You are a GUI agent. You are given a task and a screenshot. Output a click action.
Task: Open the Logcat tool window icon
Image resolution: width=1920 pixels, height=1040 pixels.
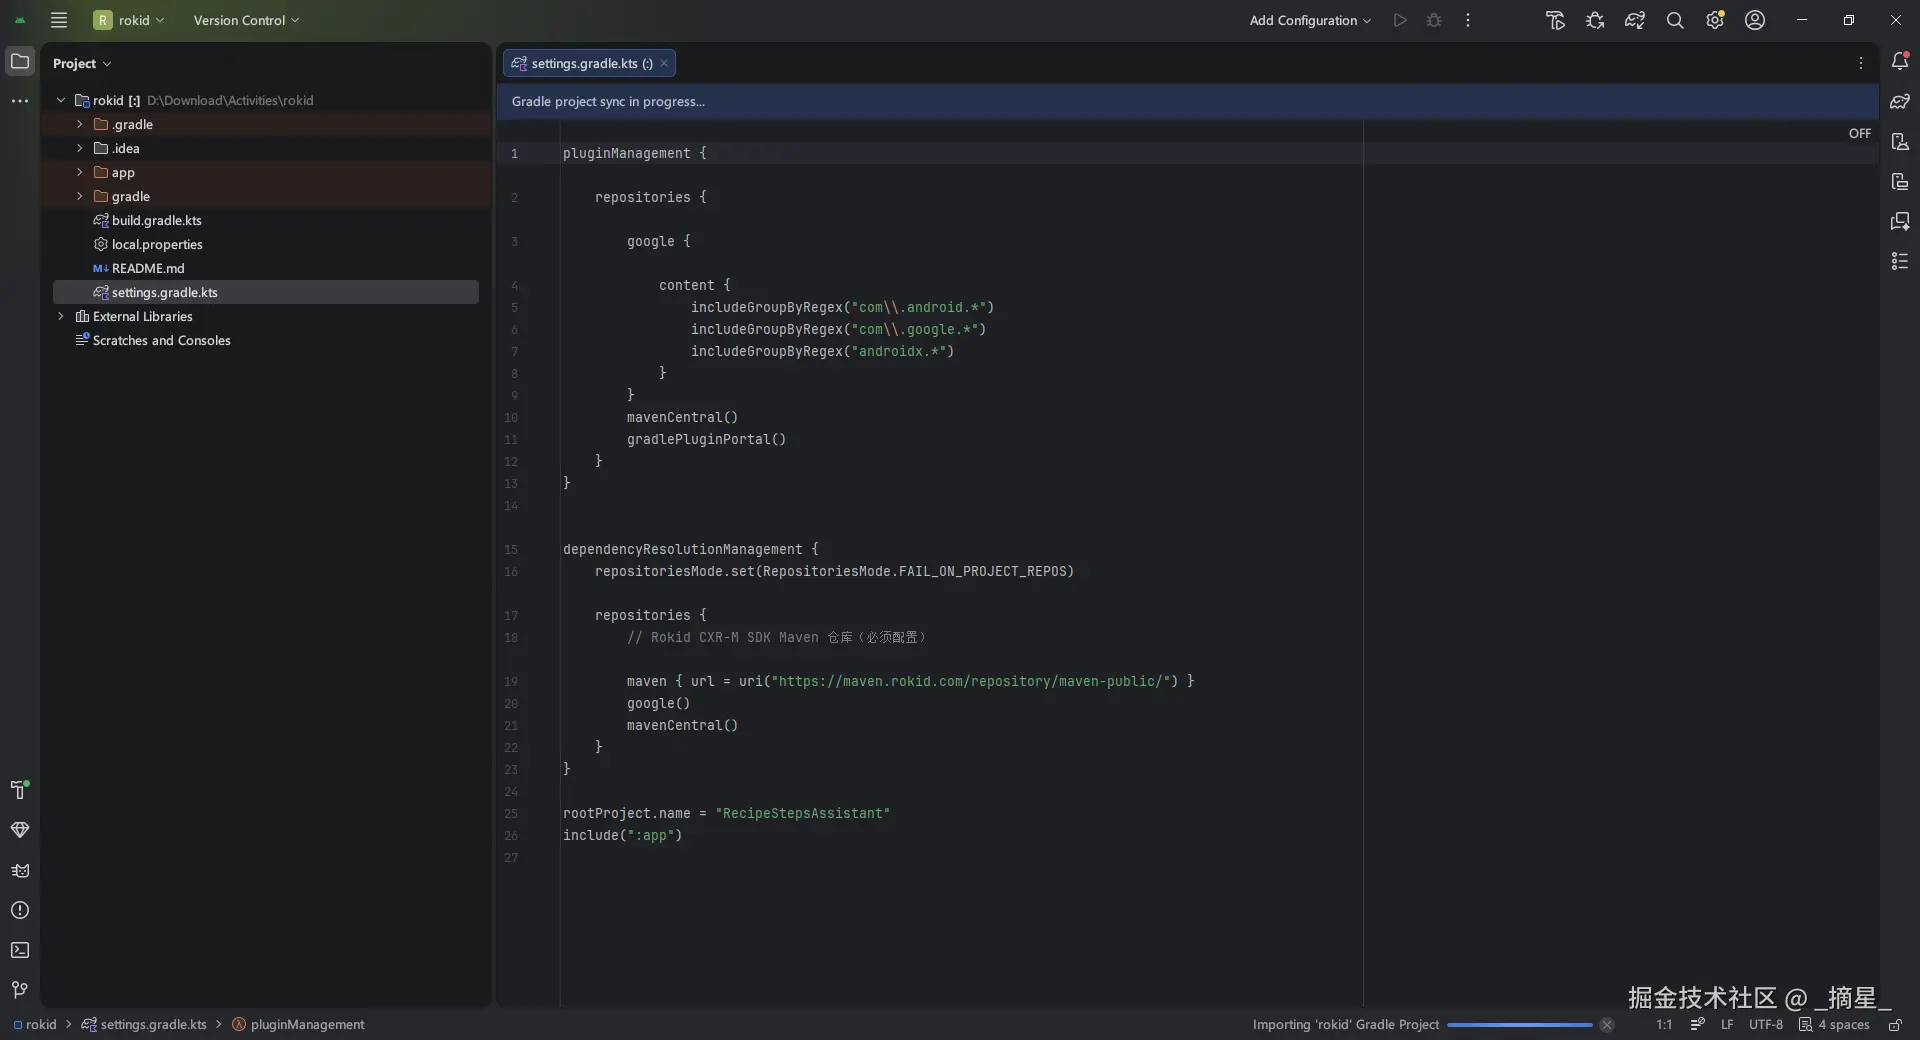point(20,870)
